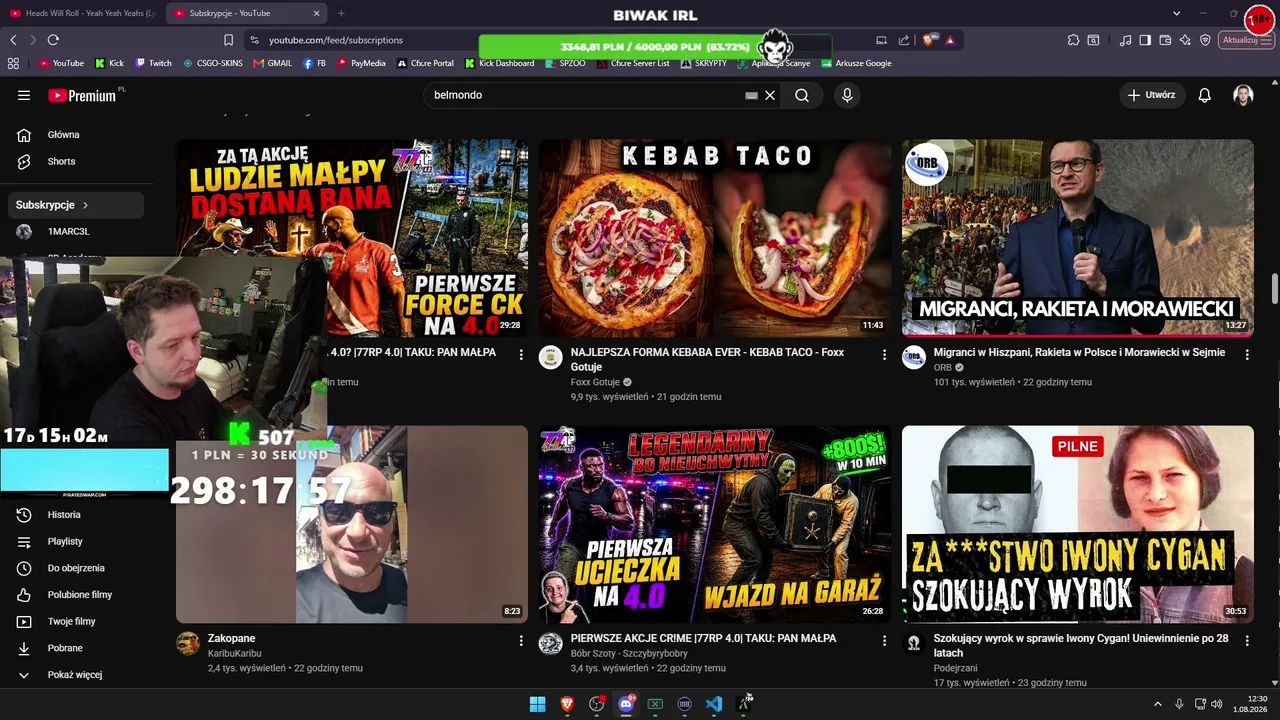The width and height of the screenshot is (1280, 720).
Task: Start voice search with the microphone
Action: [x=847, y=95]
